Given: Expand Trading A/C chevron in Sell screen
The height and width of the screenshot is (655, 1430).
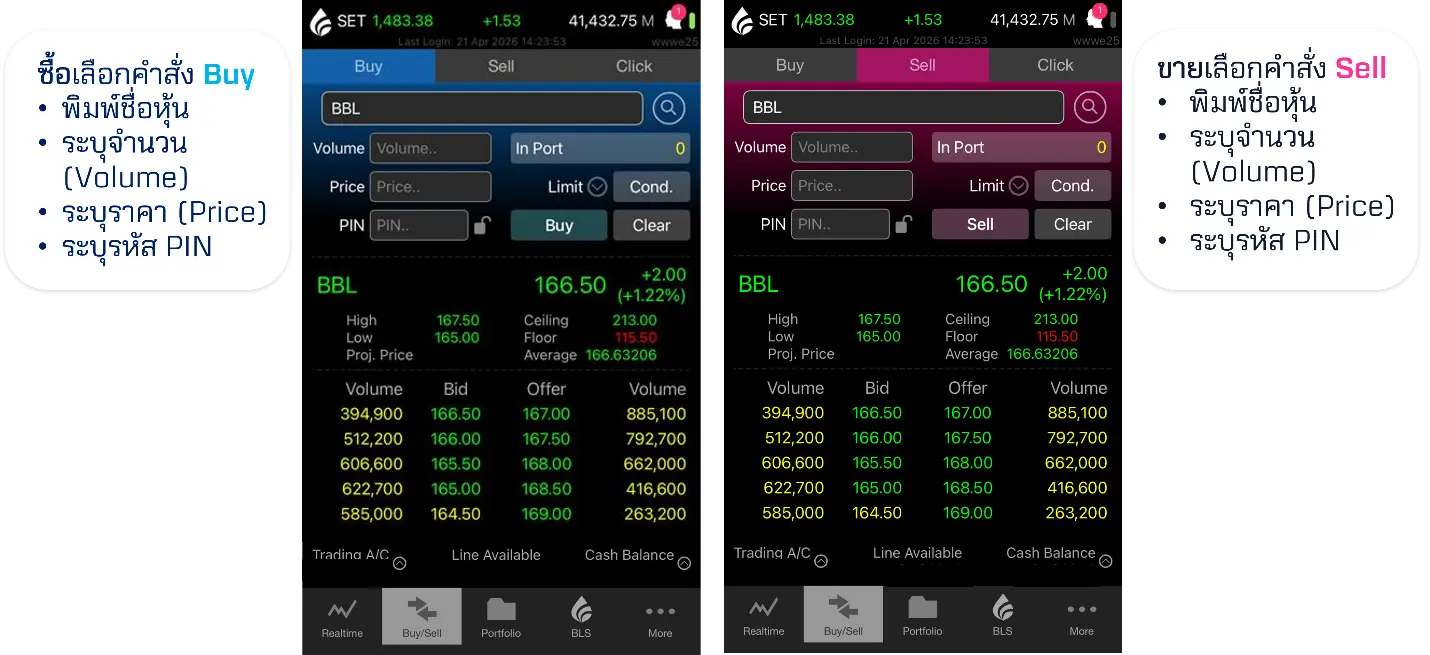Looking at the screenshot, I should pyautogui.click(x=821, y=561).
